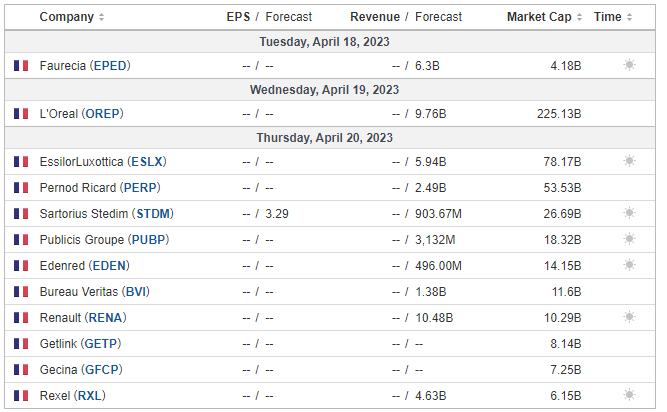Click the sun icon beside Publicis Groupe
Screen dimensions: 667x412
pos(629,239)
